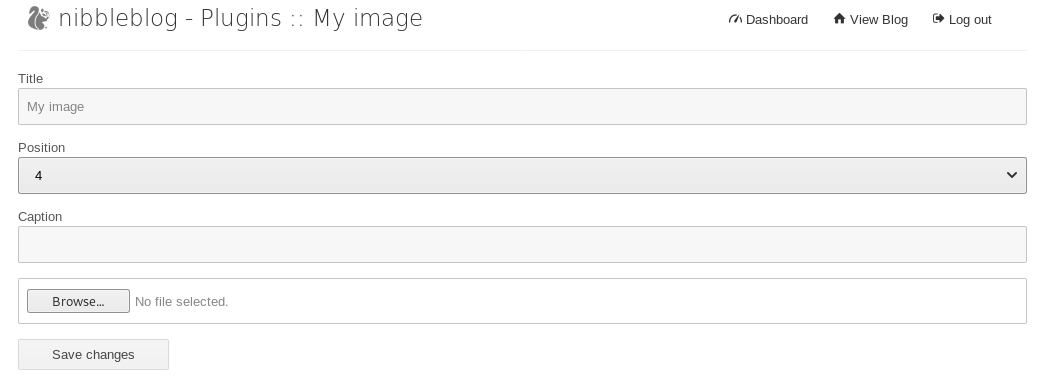Open the Dashboard link
Screen dimensions: 1050x377
tap(768, 19)
